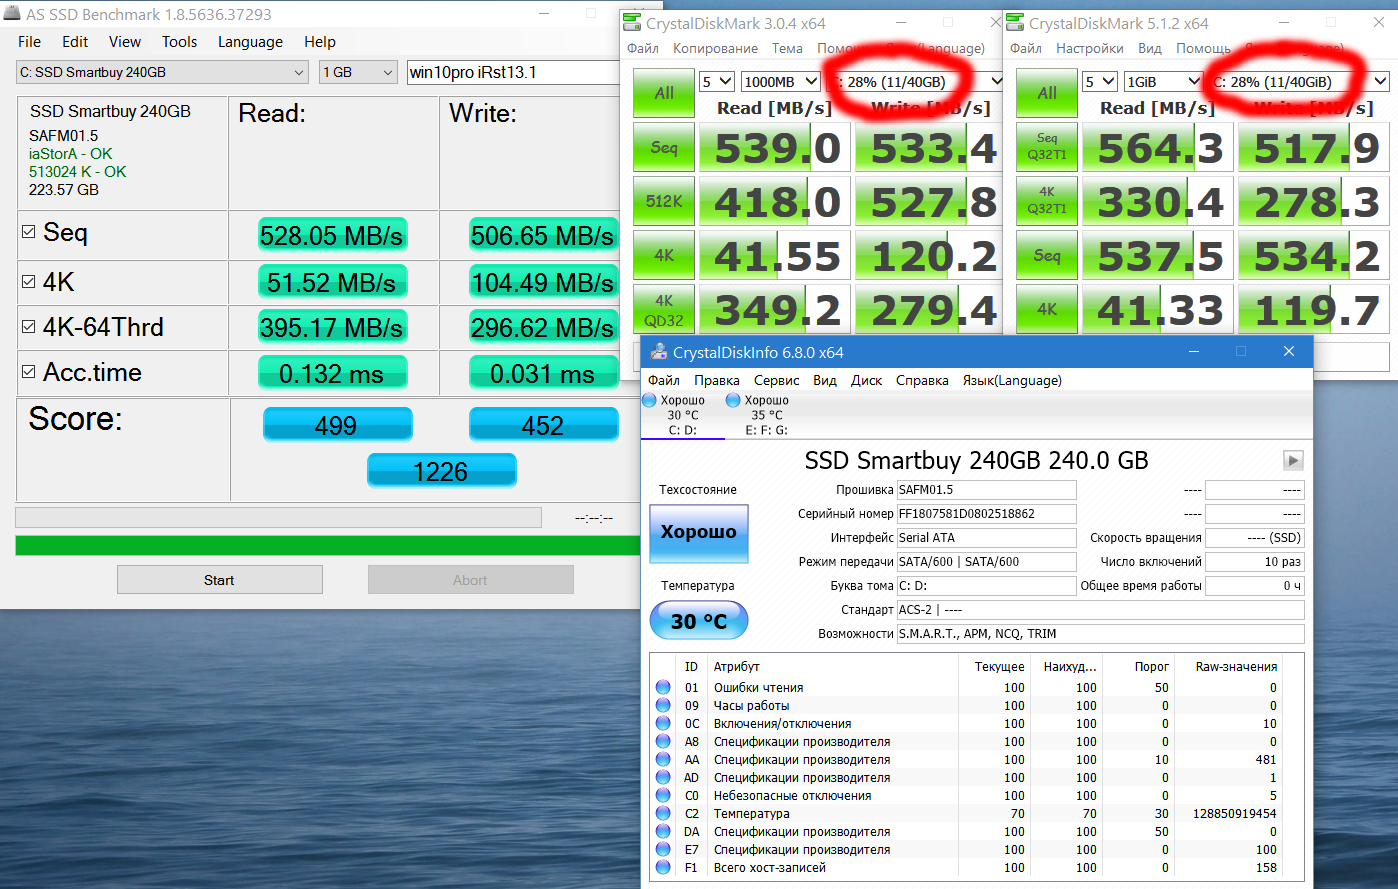Viewport: 1398px width, 889px height.
Task: Open the Копирование menu in CrystalDiskMark 3.0.4
Action: (x=715, y=48)
